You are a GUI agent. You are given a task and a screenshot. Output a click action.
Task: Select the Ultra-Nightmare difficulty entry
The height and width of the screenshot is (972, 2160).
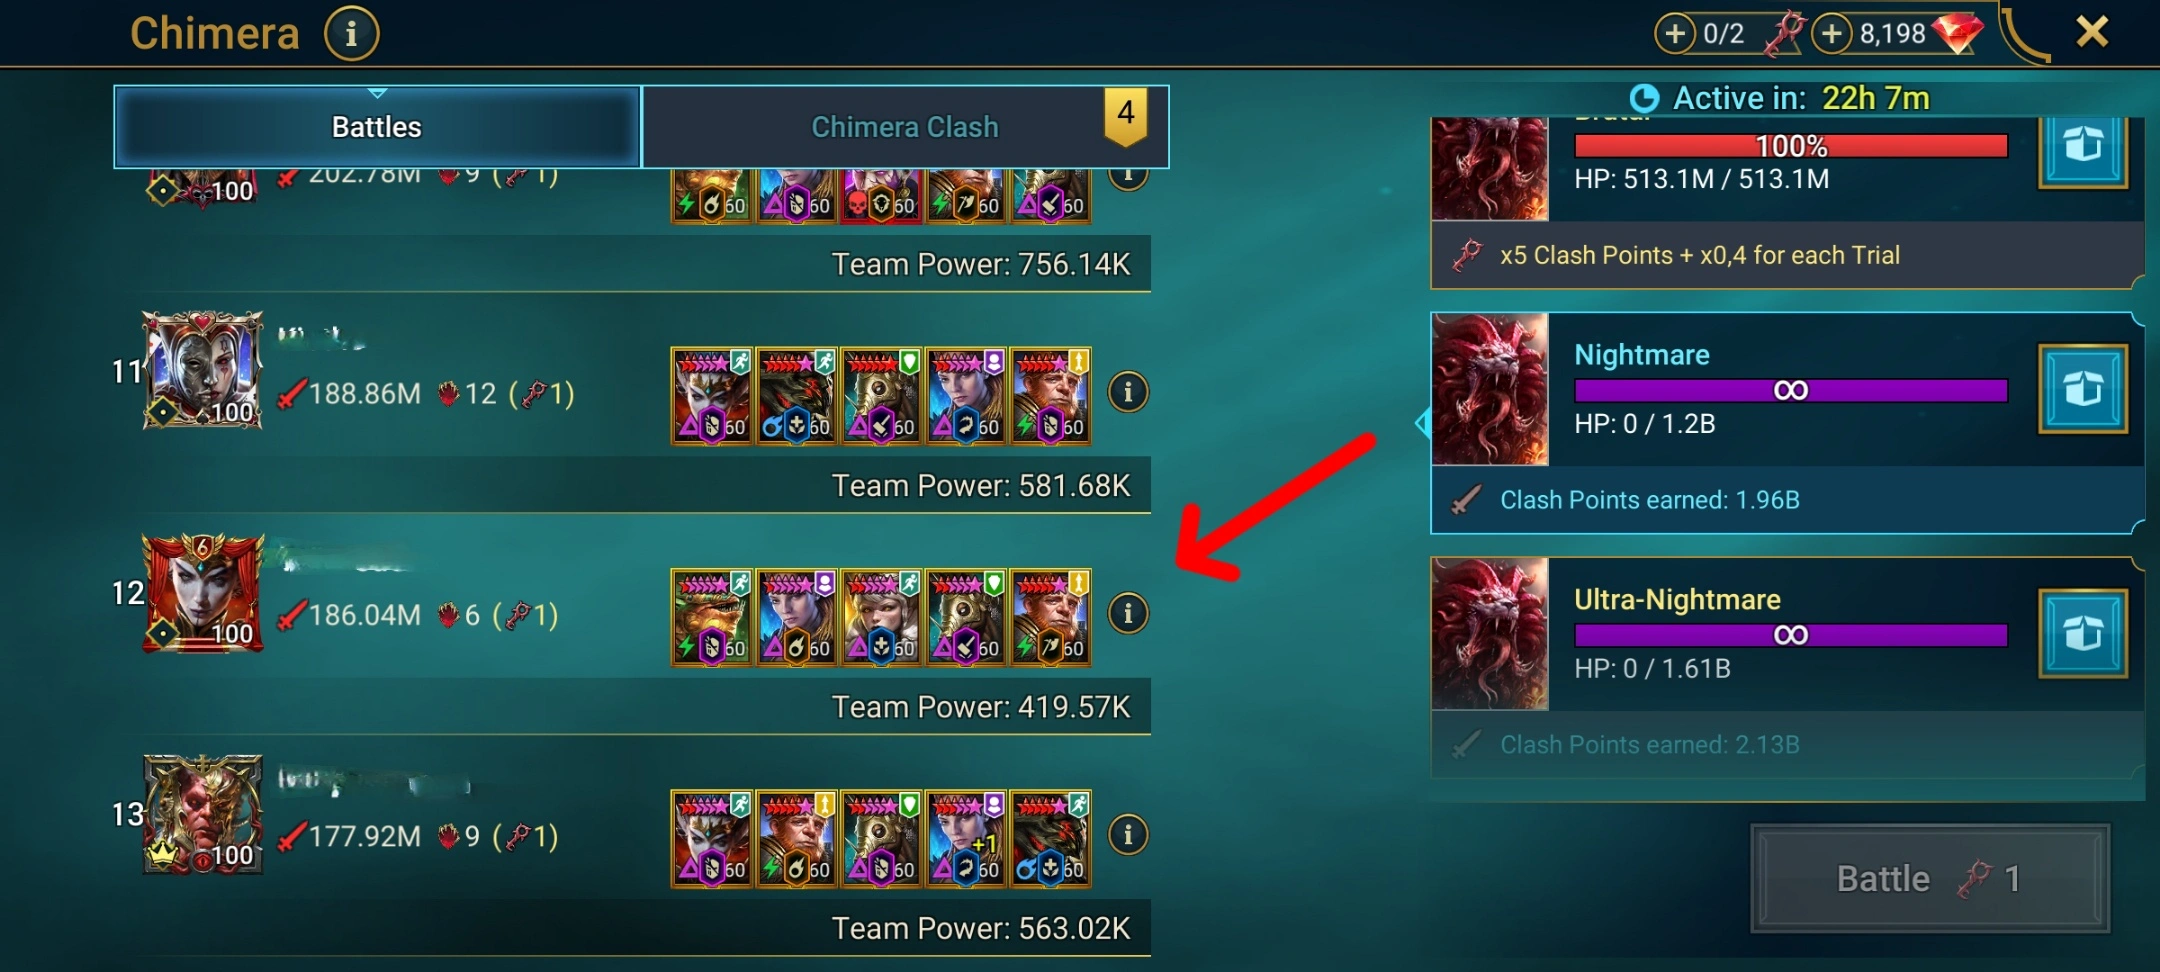point(1787,667)
